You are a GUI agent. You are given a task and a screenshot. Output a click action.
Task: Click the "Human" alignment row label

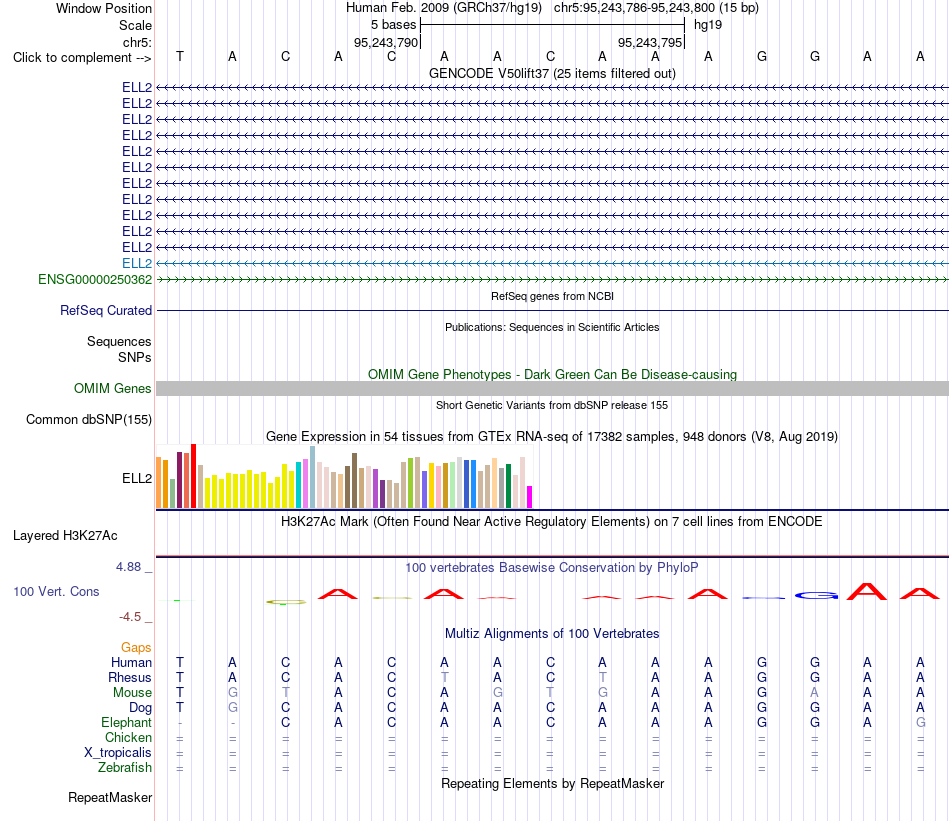pyautogui.click(x=131, y=662)
